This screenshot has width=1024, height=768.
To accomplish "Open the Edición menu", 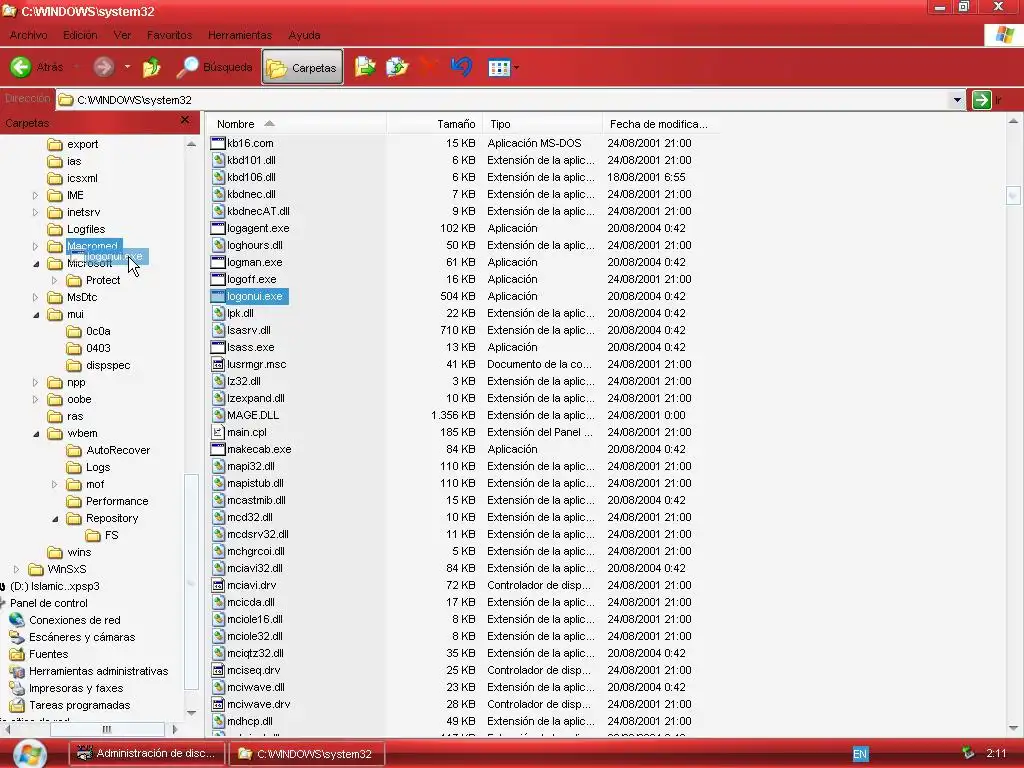I will pyautogui.click(x=80, y=35).
